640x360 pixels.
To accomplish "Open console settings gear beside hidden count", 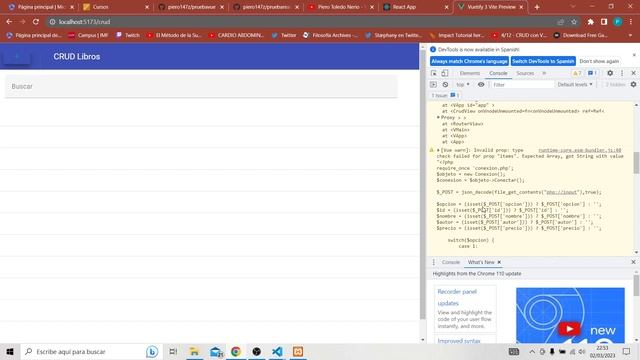I will coord(633,84).
